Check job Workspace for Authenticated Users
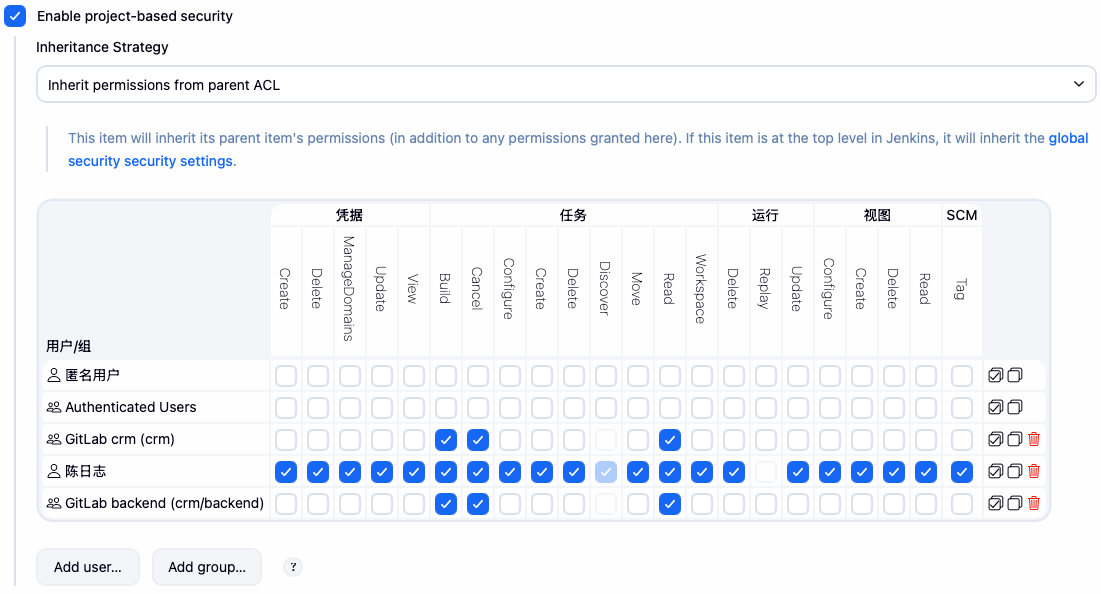1101x594 pixels. 702,408
